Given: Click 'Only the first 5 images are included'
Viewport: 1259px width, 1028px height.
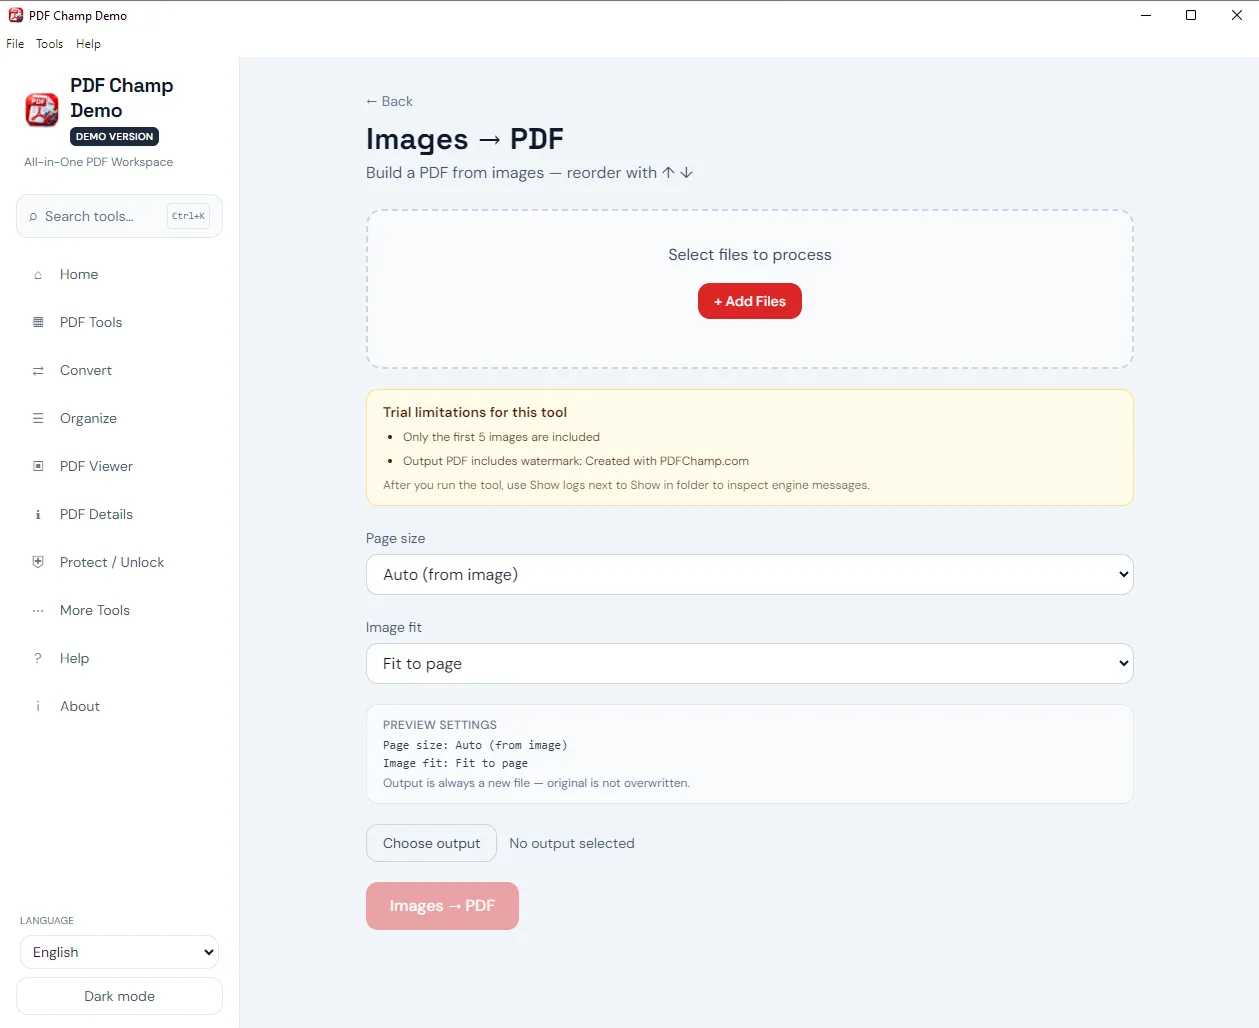Looking at the screenshot, I should point(501,437).
